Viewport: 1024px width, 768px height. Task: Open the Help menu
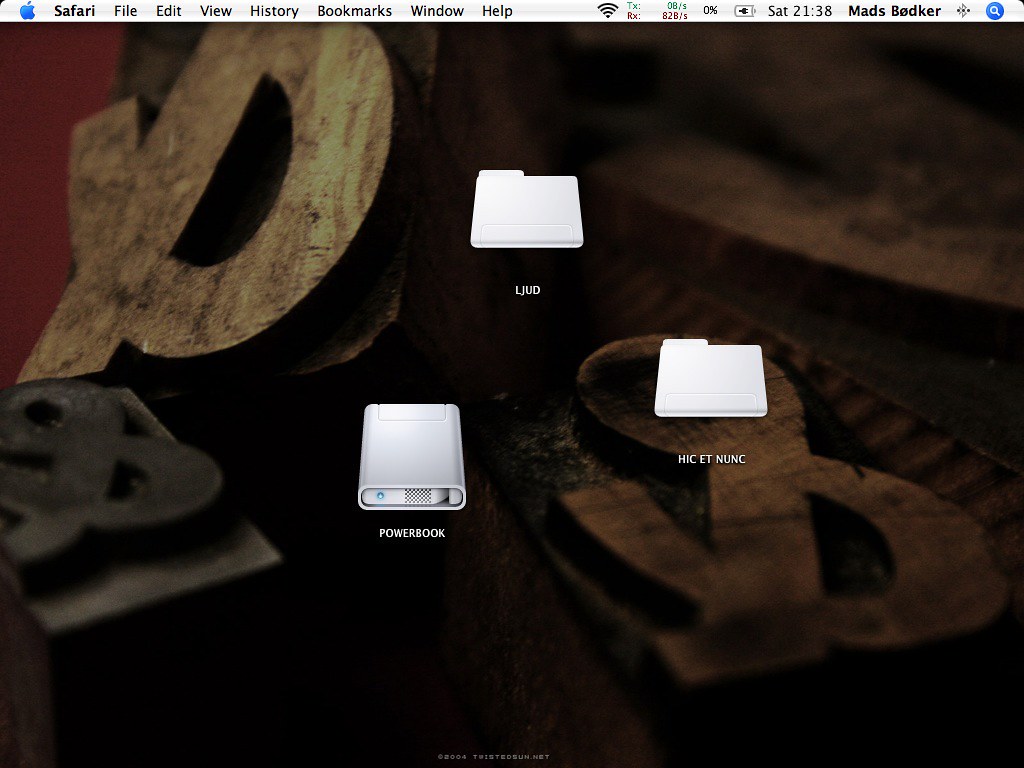pyautogui.click(x=497, y=11)
